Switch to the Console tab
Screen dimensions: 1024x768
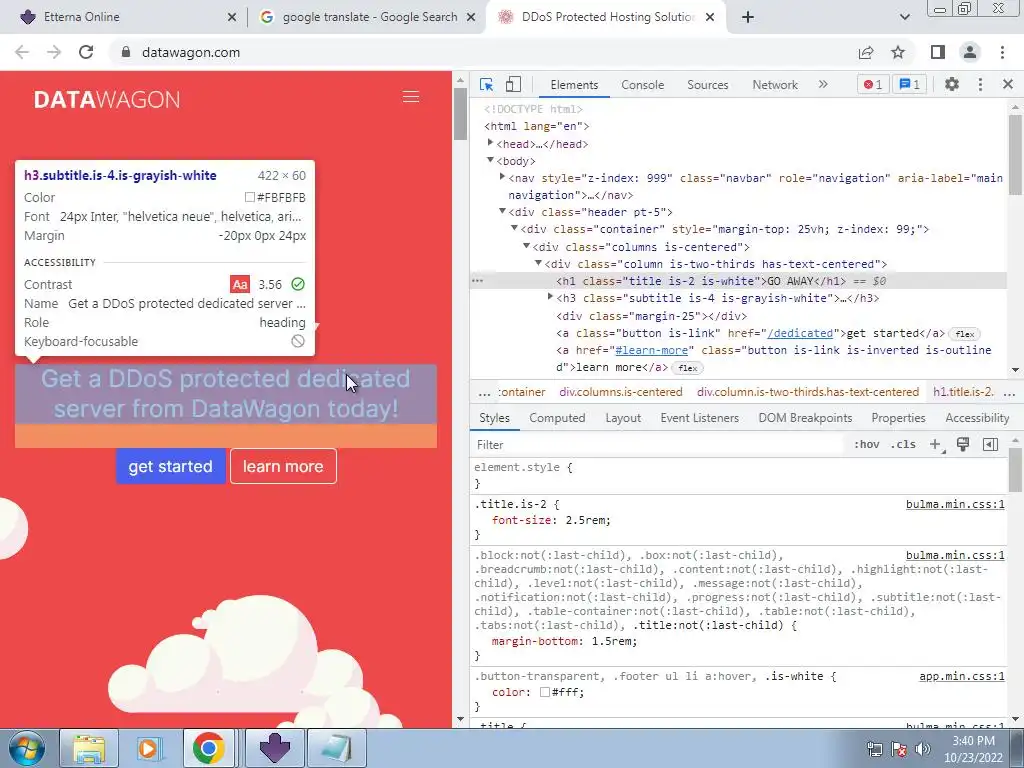pyautogui.click(x=643, y=85)
